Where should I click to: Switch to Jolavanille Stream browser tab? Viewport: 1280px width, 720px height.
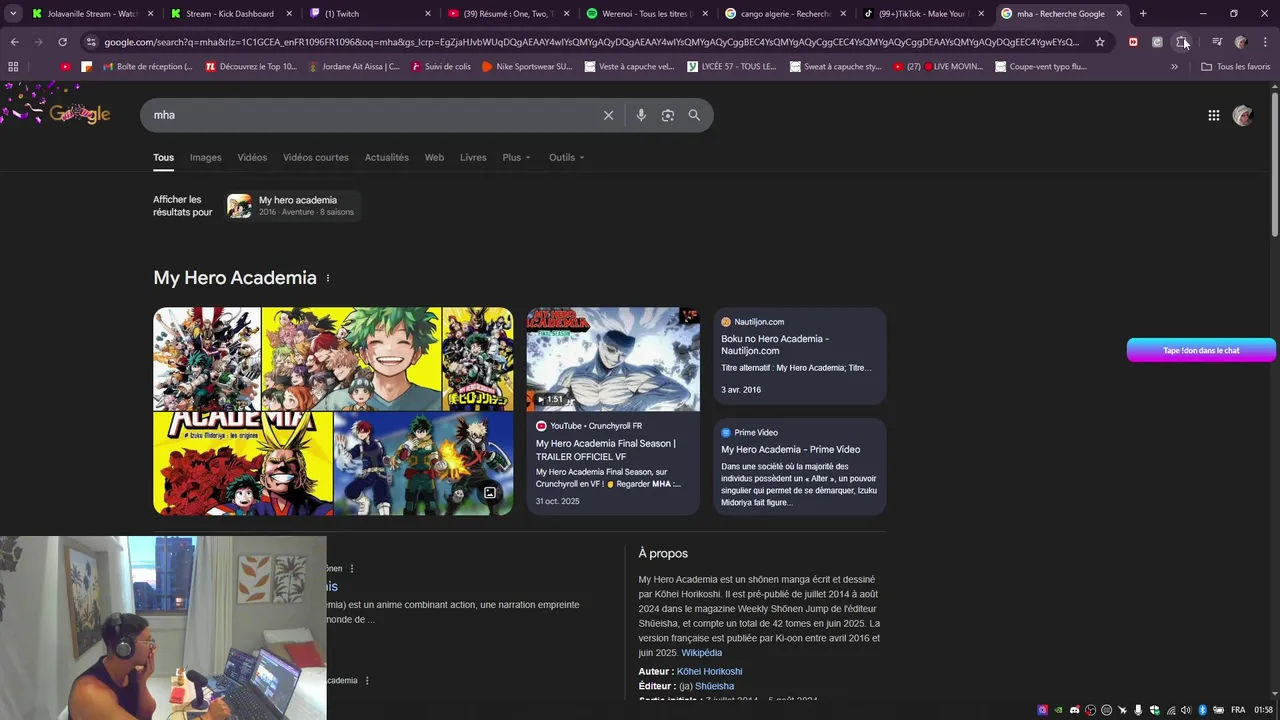[92, 14]
